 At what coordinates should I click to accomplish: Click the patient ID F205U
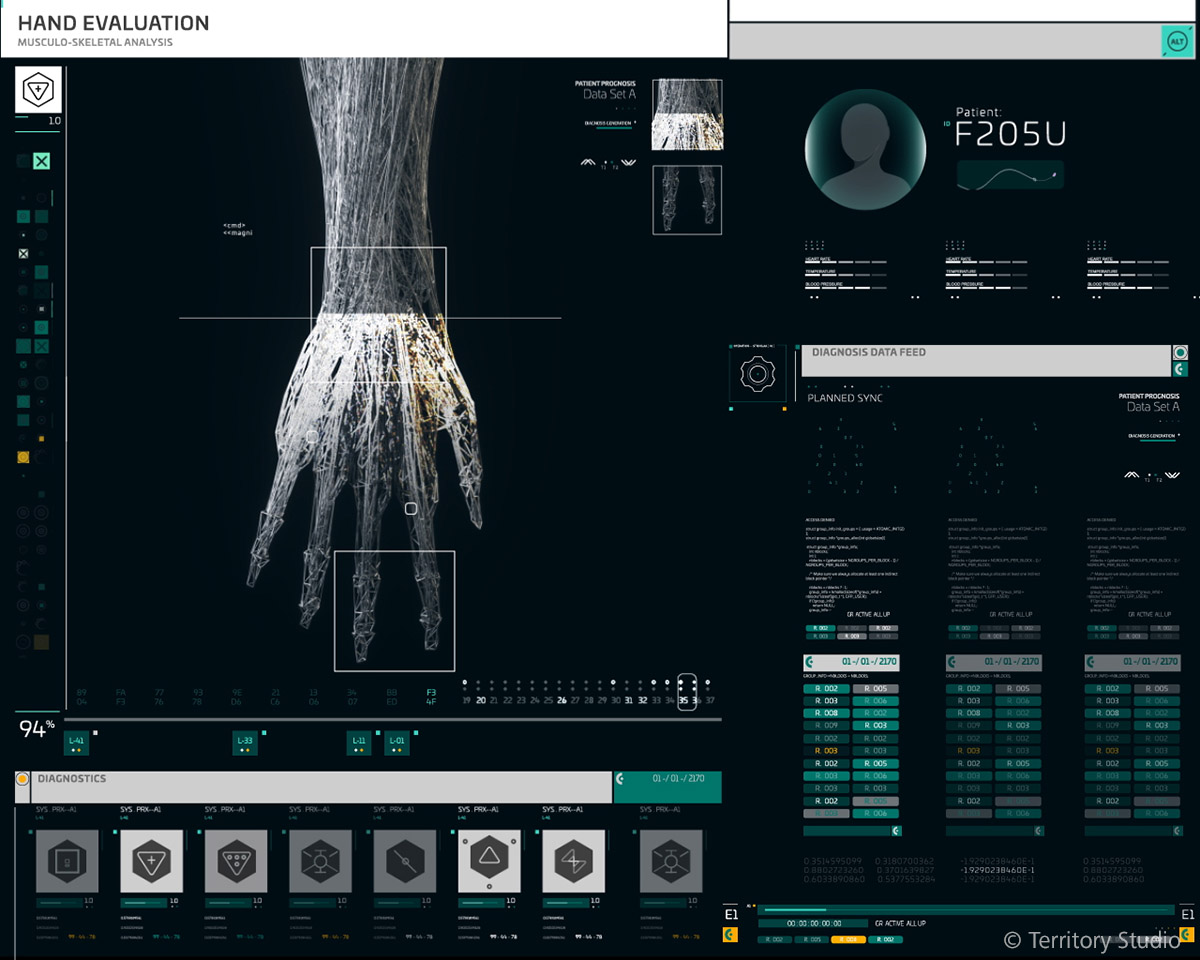1011,134
